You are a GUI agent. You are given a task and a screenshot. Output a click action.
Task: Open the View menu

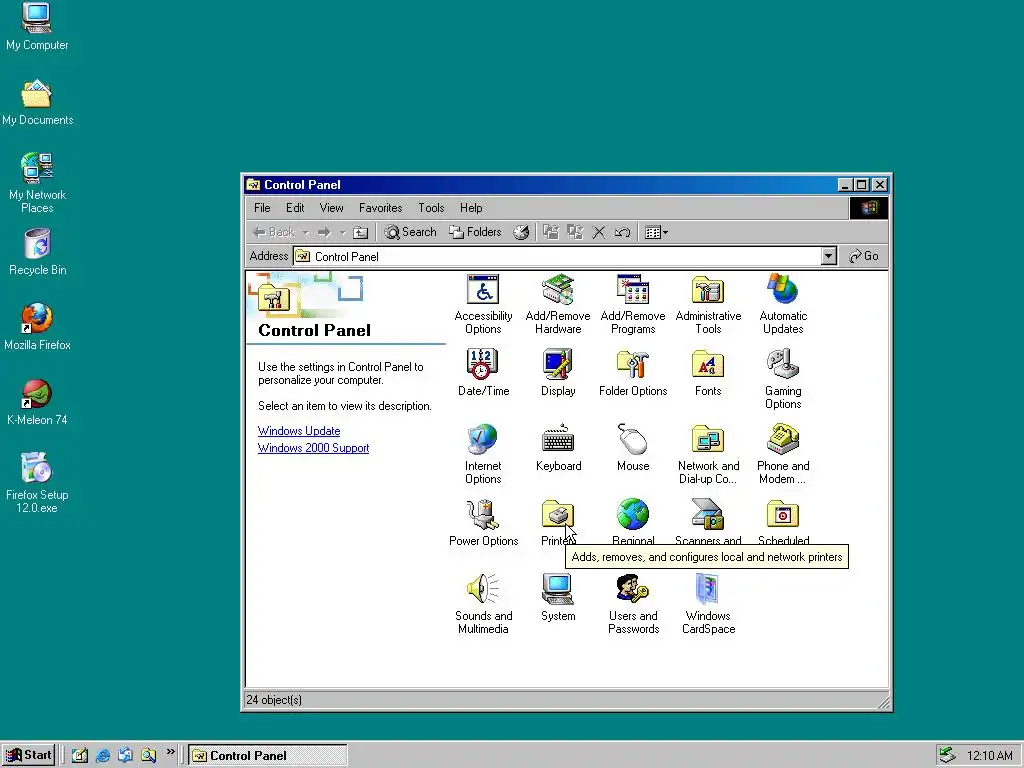pyautogui.click(x=331, y=208)
